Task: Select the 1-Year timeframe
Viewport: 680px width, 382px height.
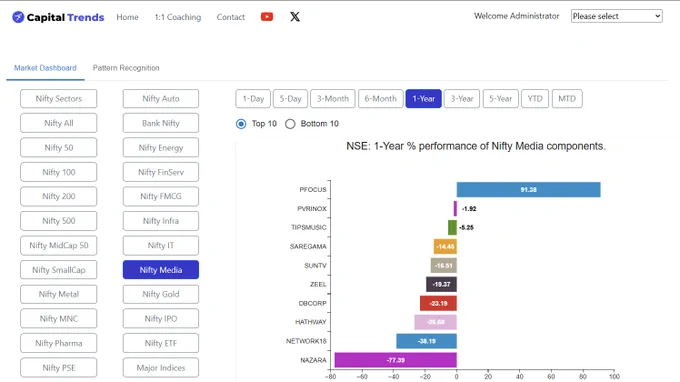Action: click(424, 99)
